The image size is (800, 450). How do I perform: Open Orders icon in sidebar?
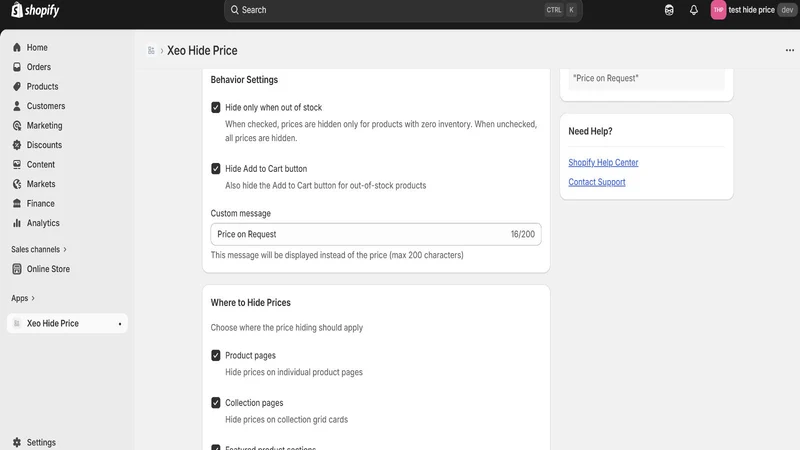[x=17, y=67]
